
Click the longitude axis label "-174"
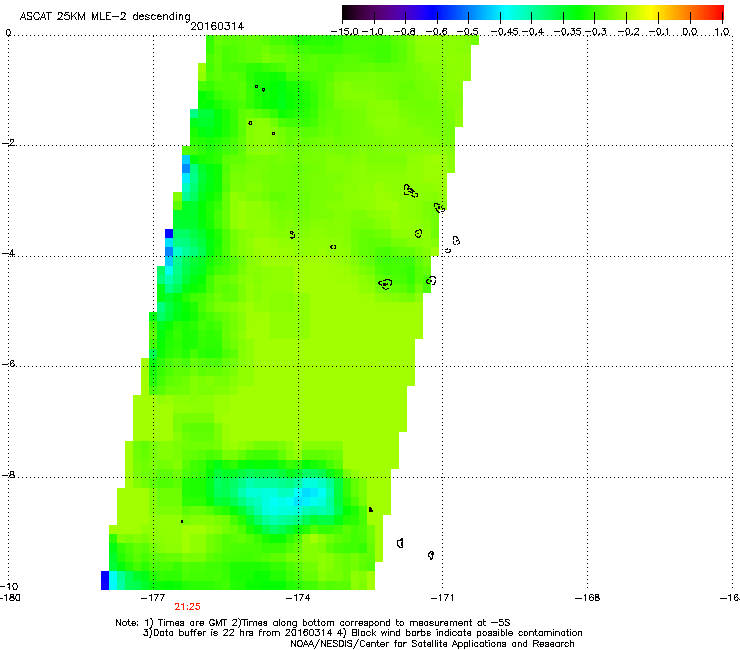pyautogui.click(x=298, y=598)
